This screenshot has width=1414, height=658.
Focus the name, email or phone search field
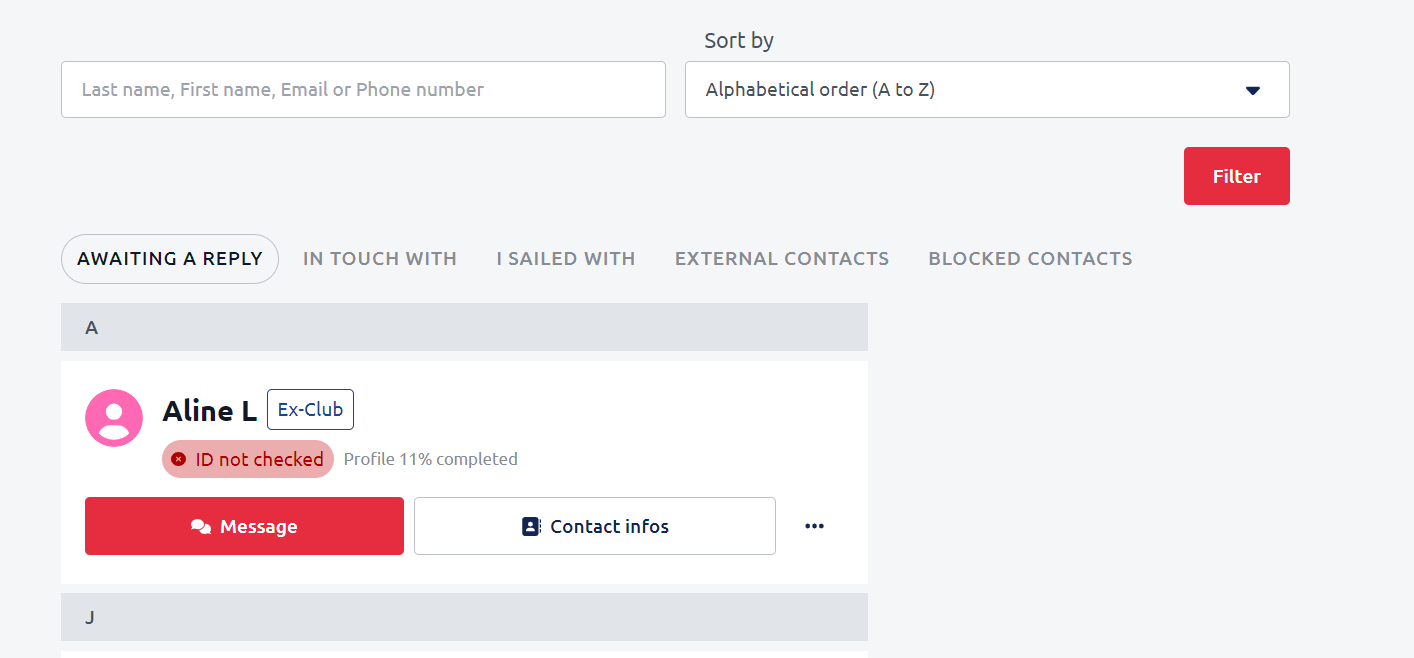(x=363, y=90)
